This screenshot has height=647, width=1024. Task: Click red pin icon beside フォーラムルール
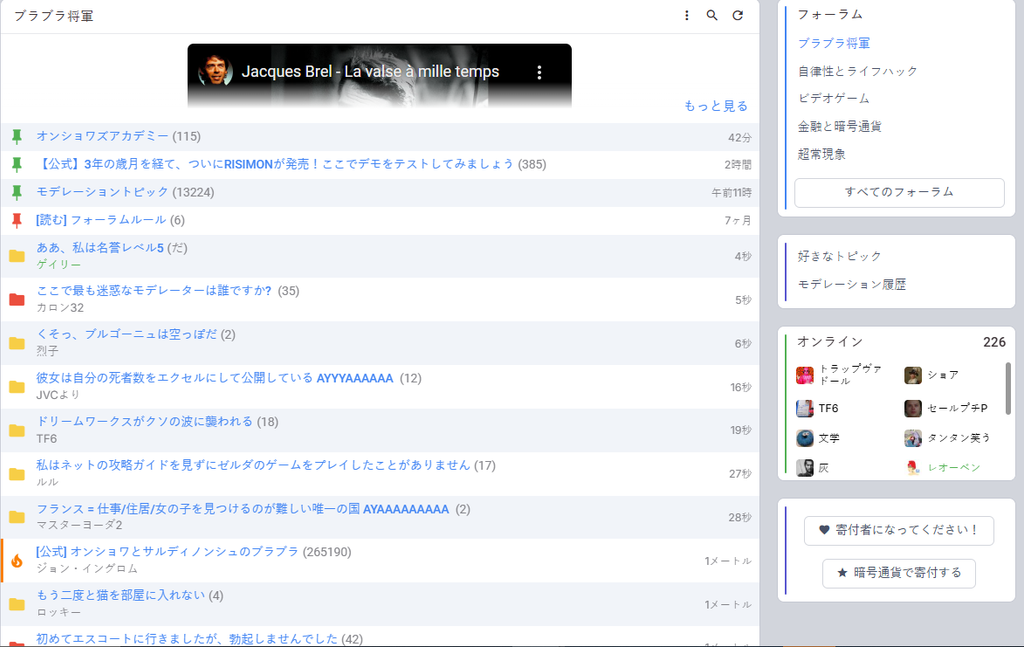point(17,221)
